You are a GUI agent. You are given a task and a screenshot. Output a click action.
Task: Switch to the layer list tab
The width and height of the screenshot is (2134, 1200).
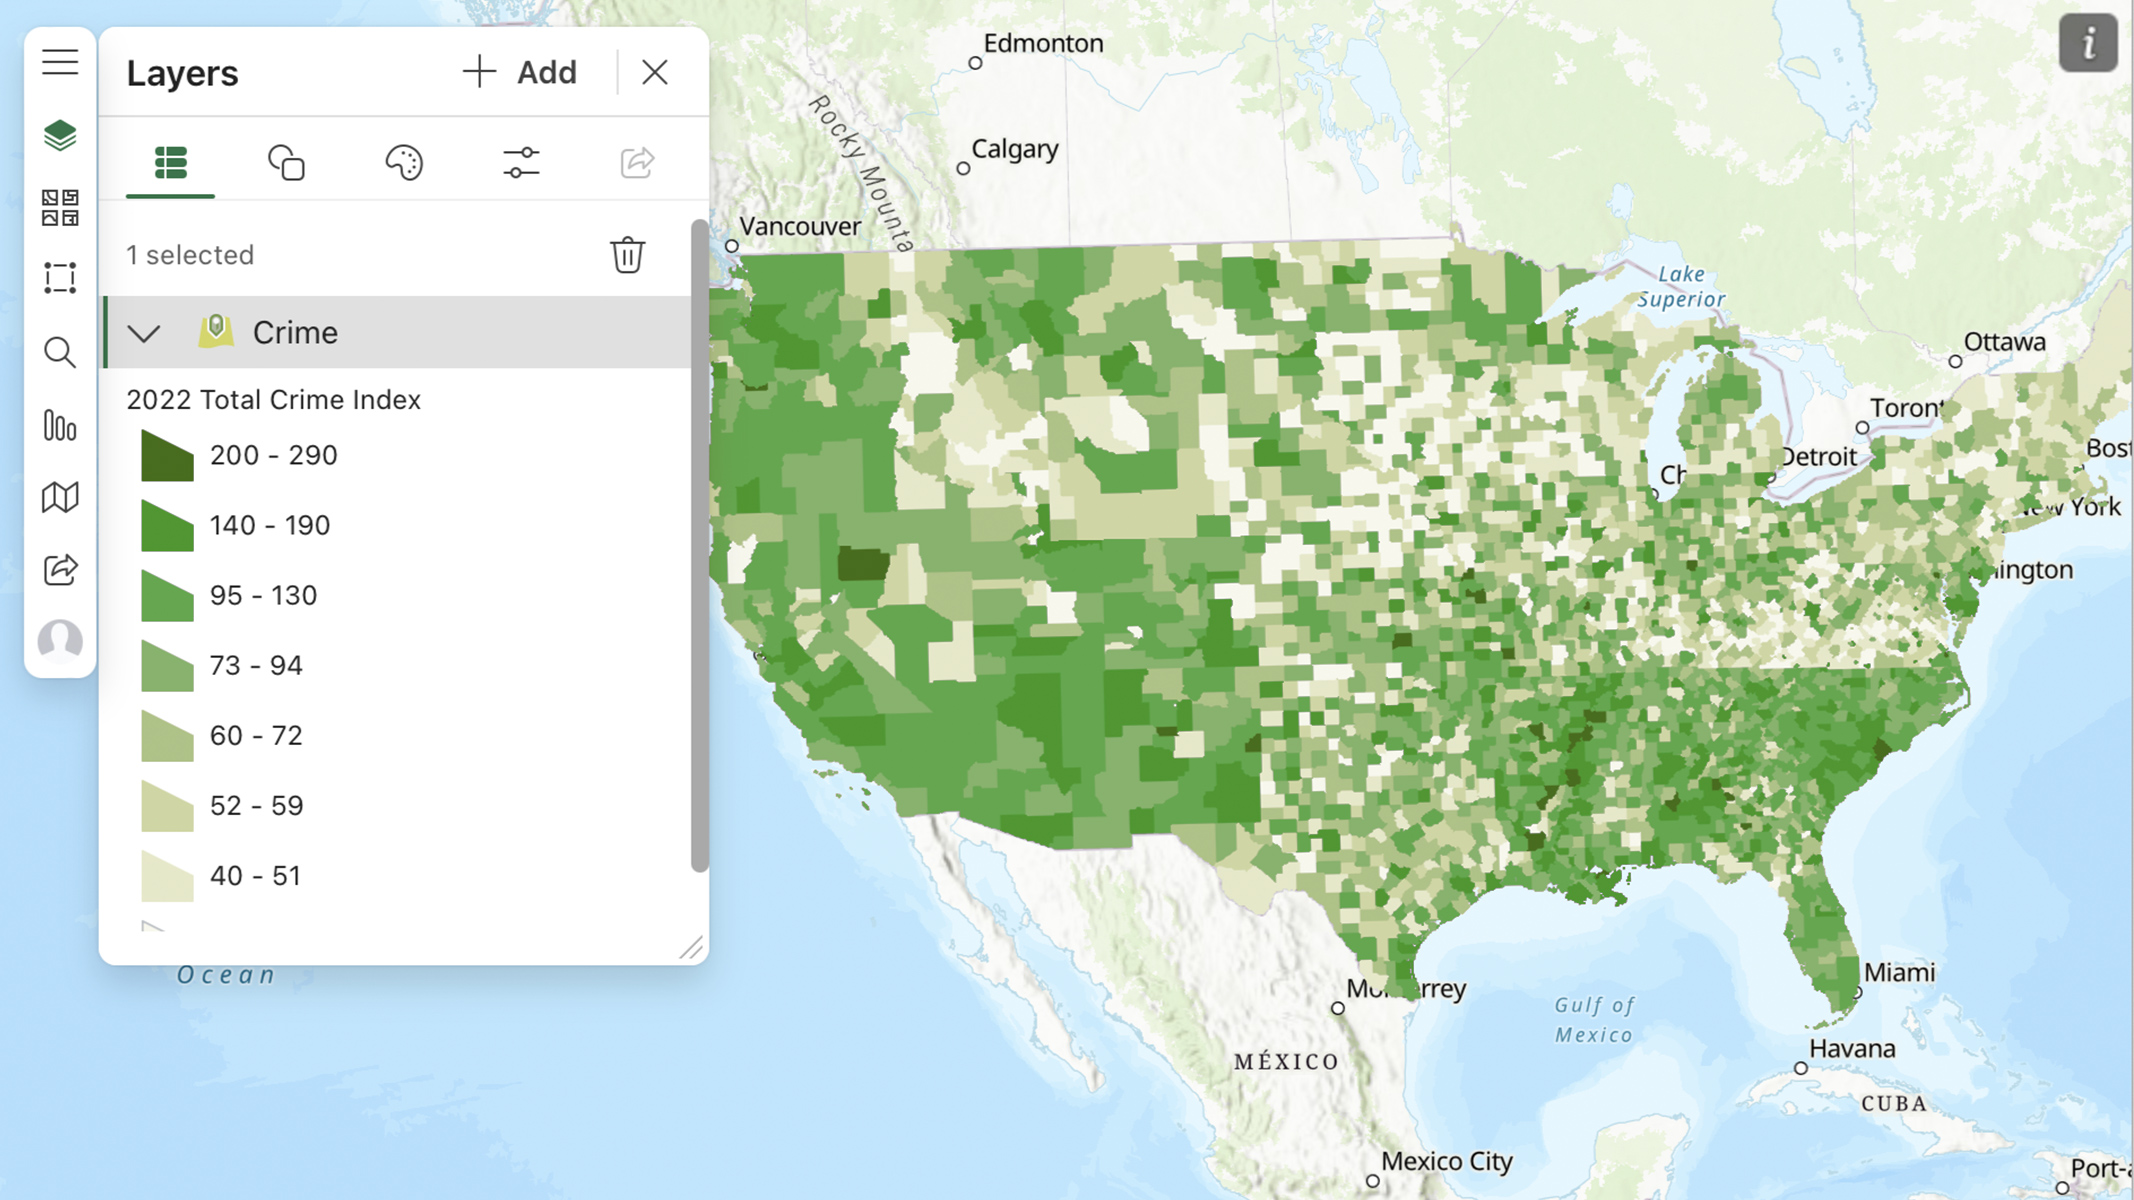click(170, 162)
